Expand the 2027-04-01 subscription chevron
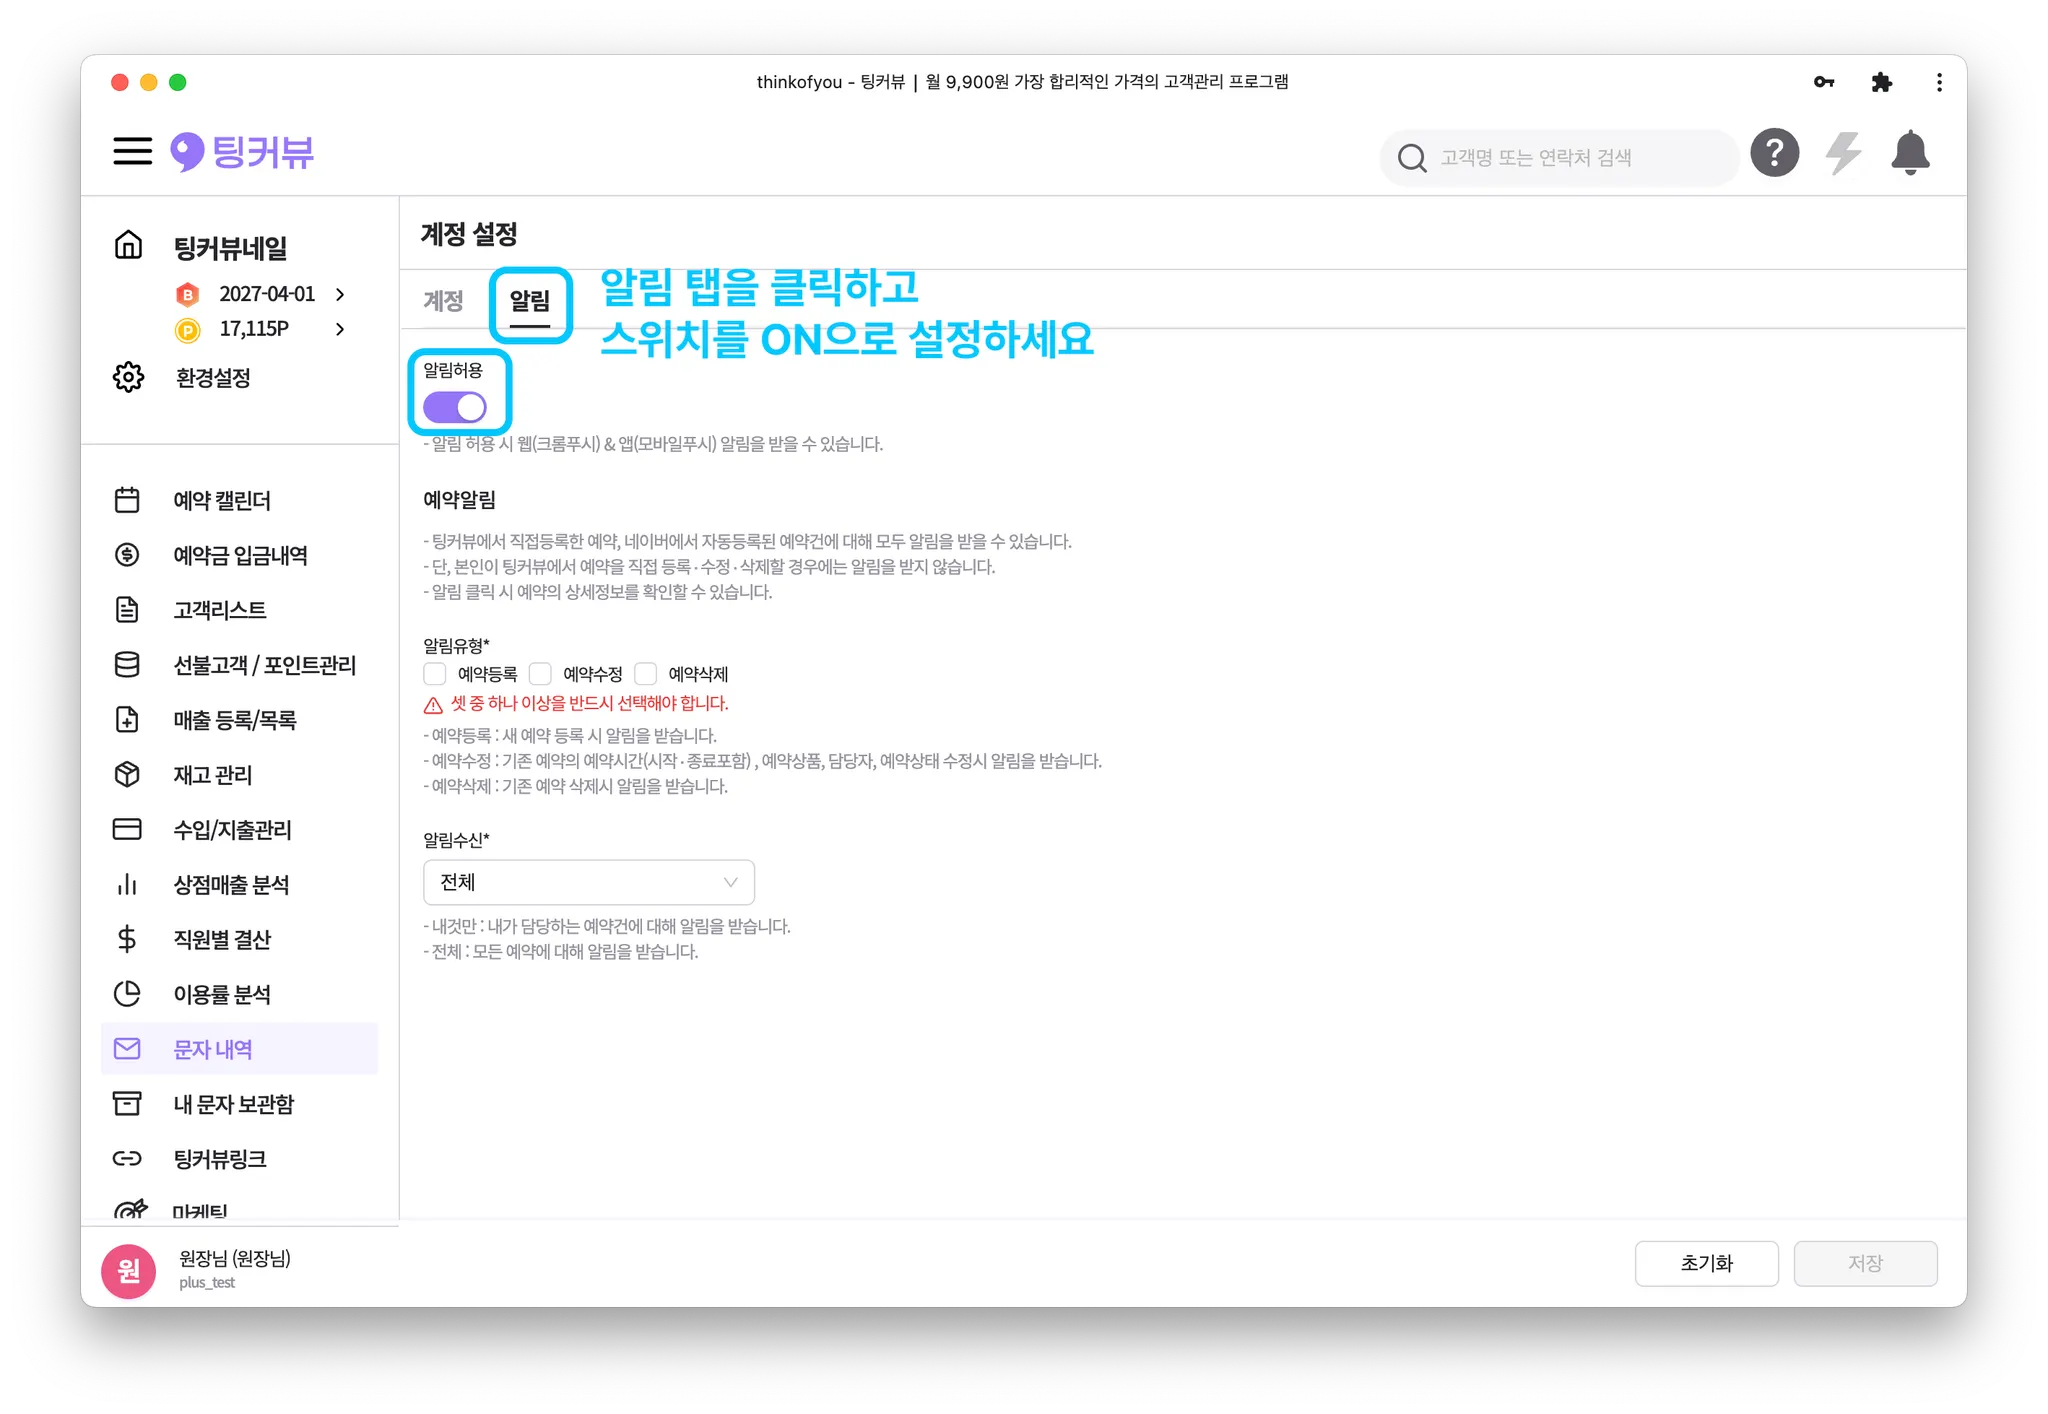2048x1414 pixels. point(340,294)
